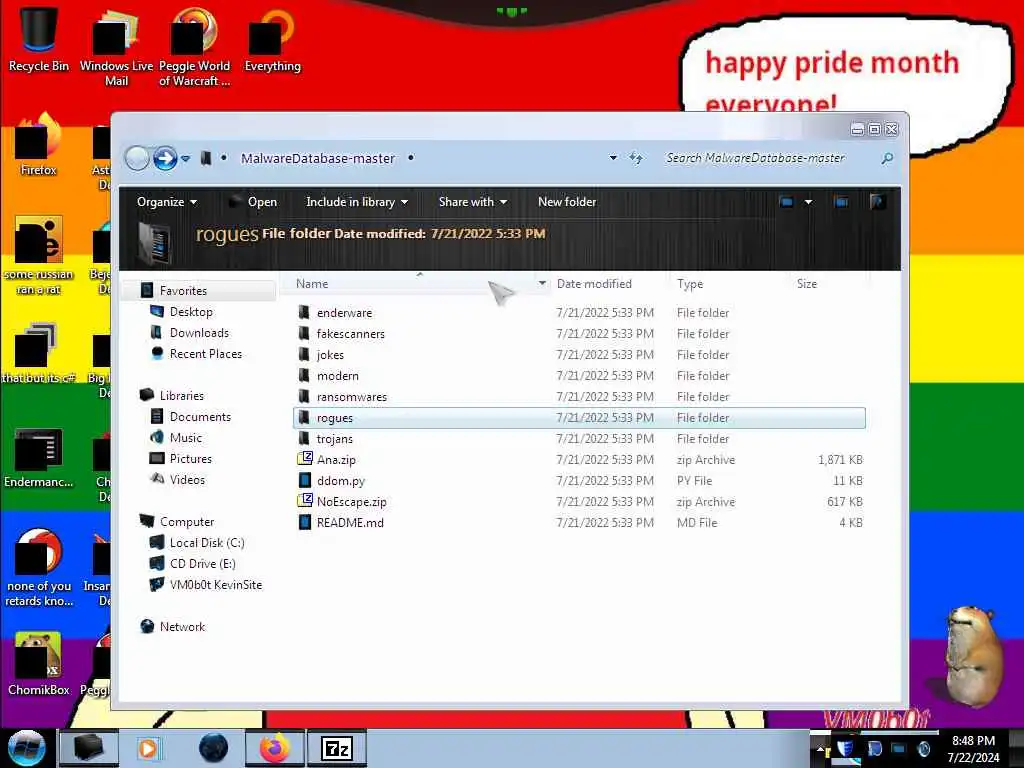Open Firefox desktop shortcut

39,145
